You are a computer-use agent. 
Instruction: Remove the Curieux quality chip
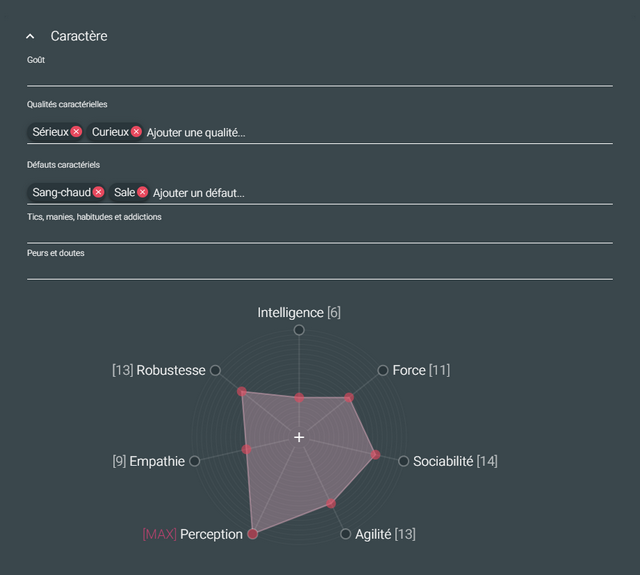pos(136,132)
